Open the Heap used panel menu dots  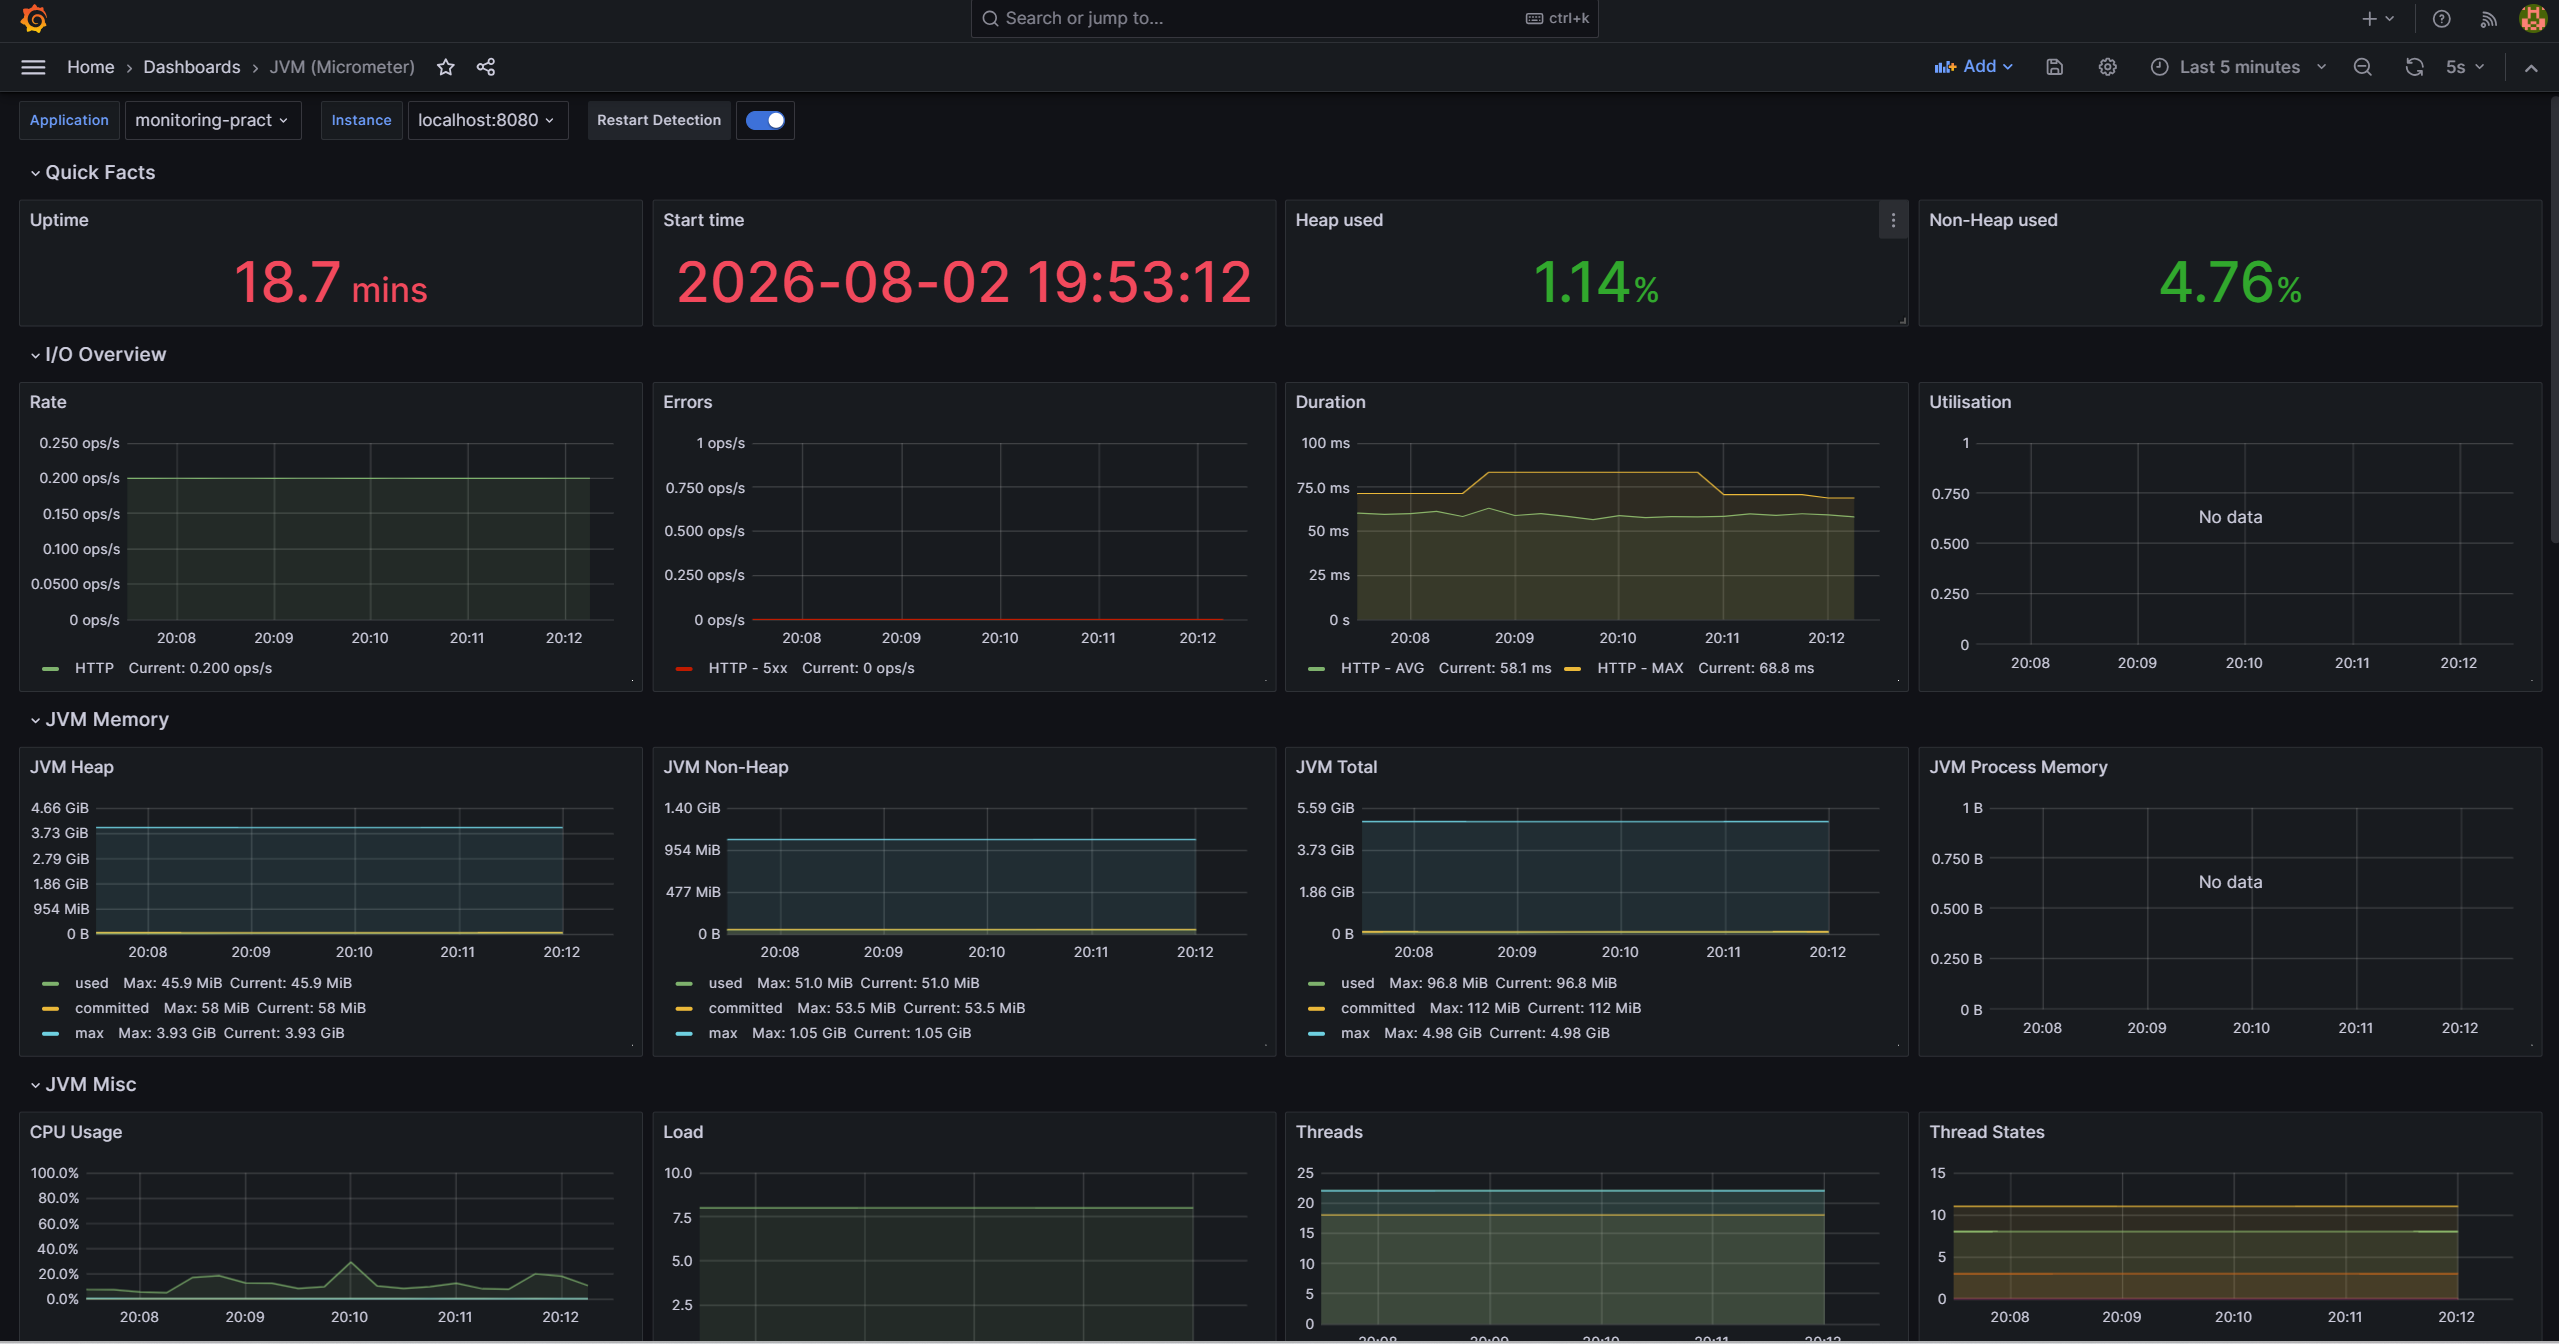(x=1893, y=220)
